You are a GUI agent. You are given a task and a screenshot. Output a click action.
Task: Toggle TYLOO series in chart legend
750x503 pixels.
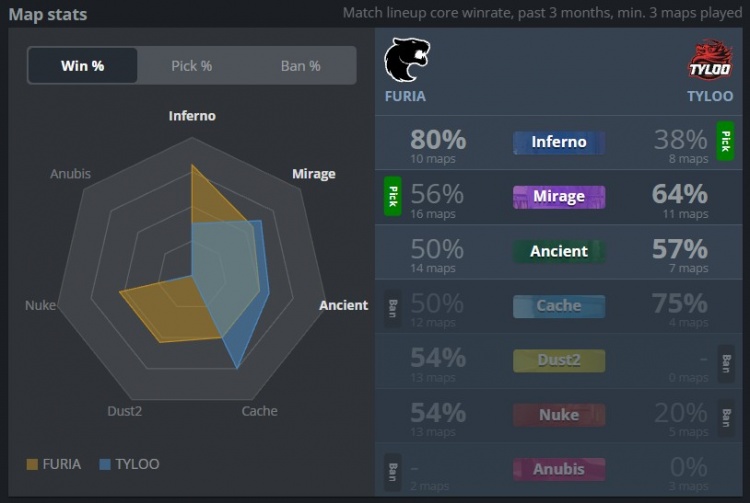pos(129,464)
